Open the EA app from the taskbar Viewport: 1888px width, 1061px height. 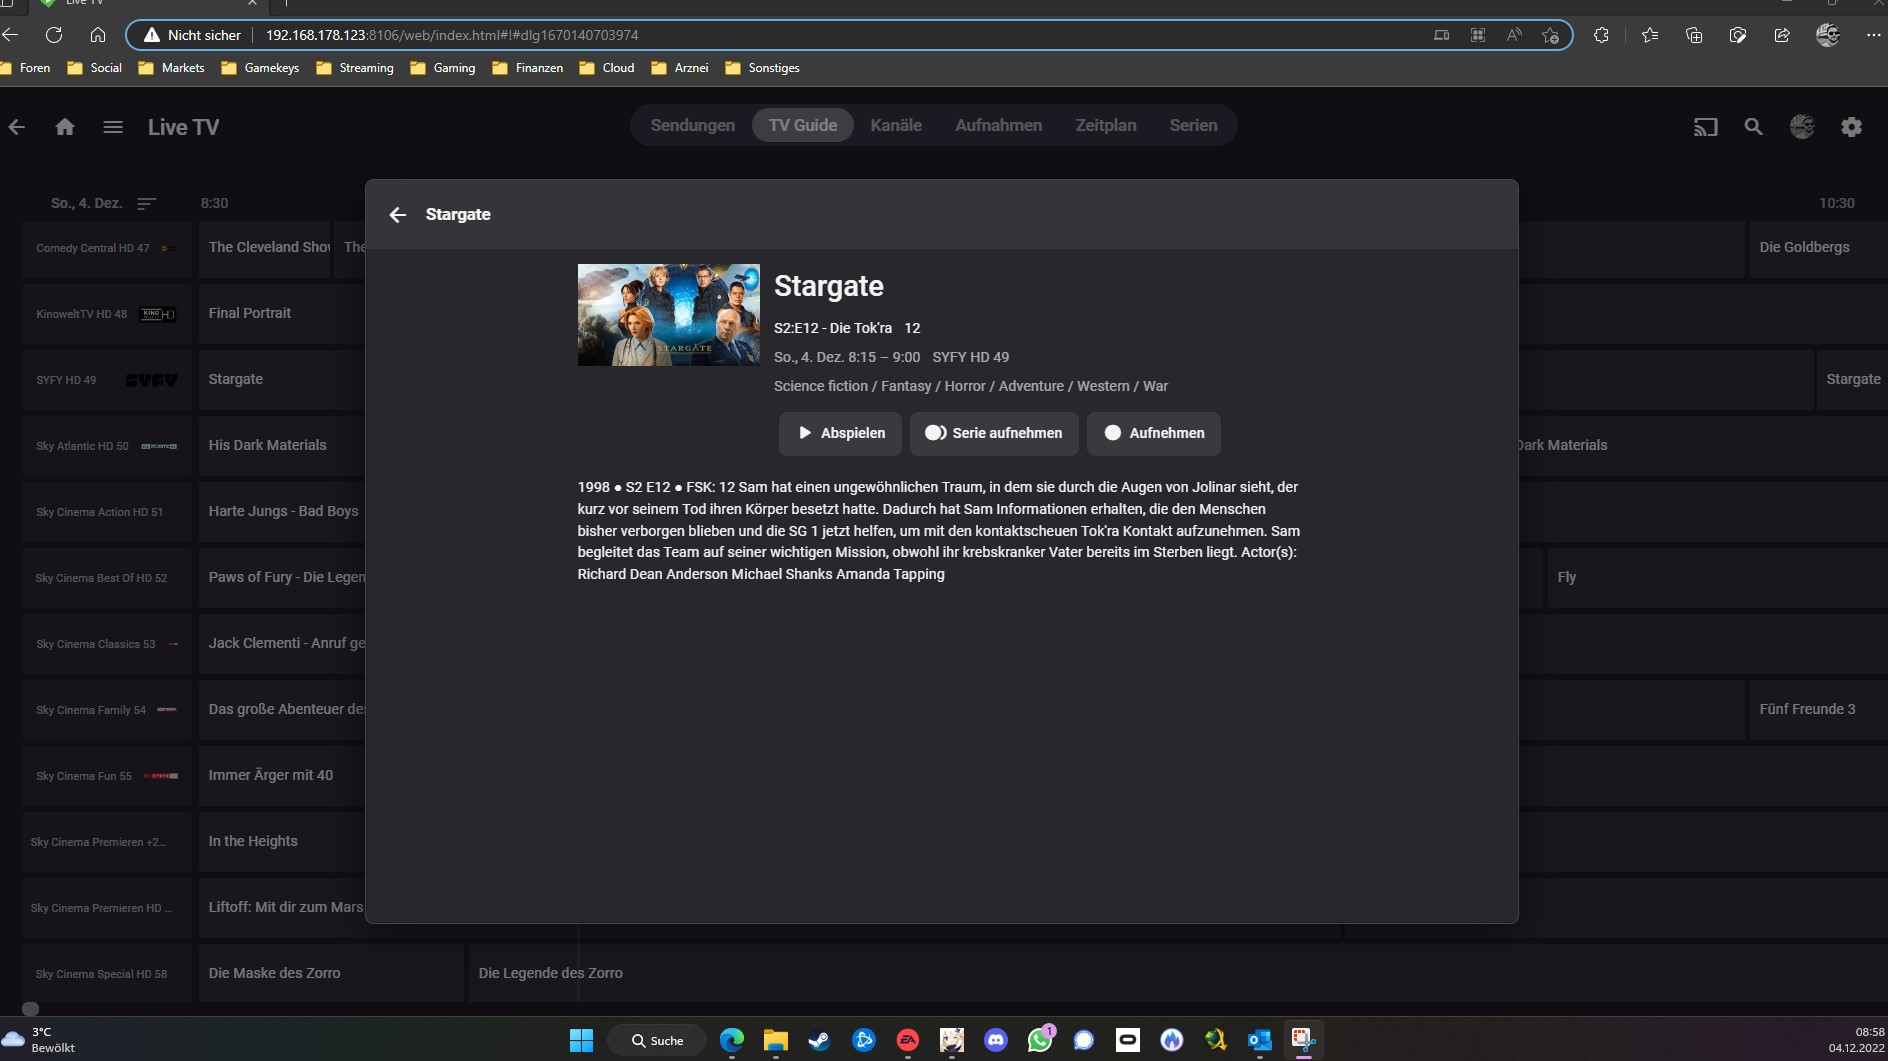(x=908, y=1040)
